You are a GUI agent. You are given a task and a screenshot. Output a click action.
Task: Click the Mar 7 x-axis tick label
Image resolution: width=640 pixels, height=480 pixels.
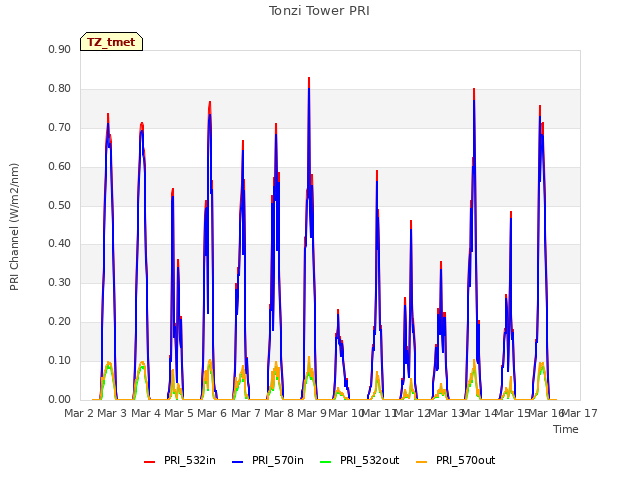(x=246, y=413)
